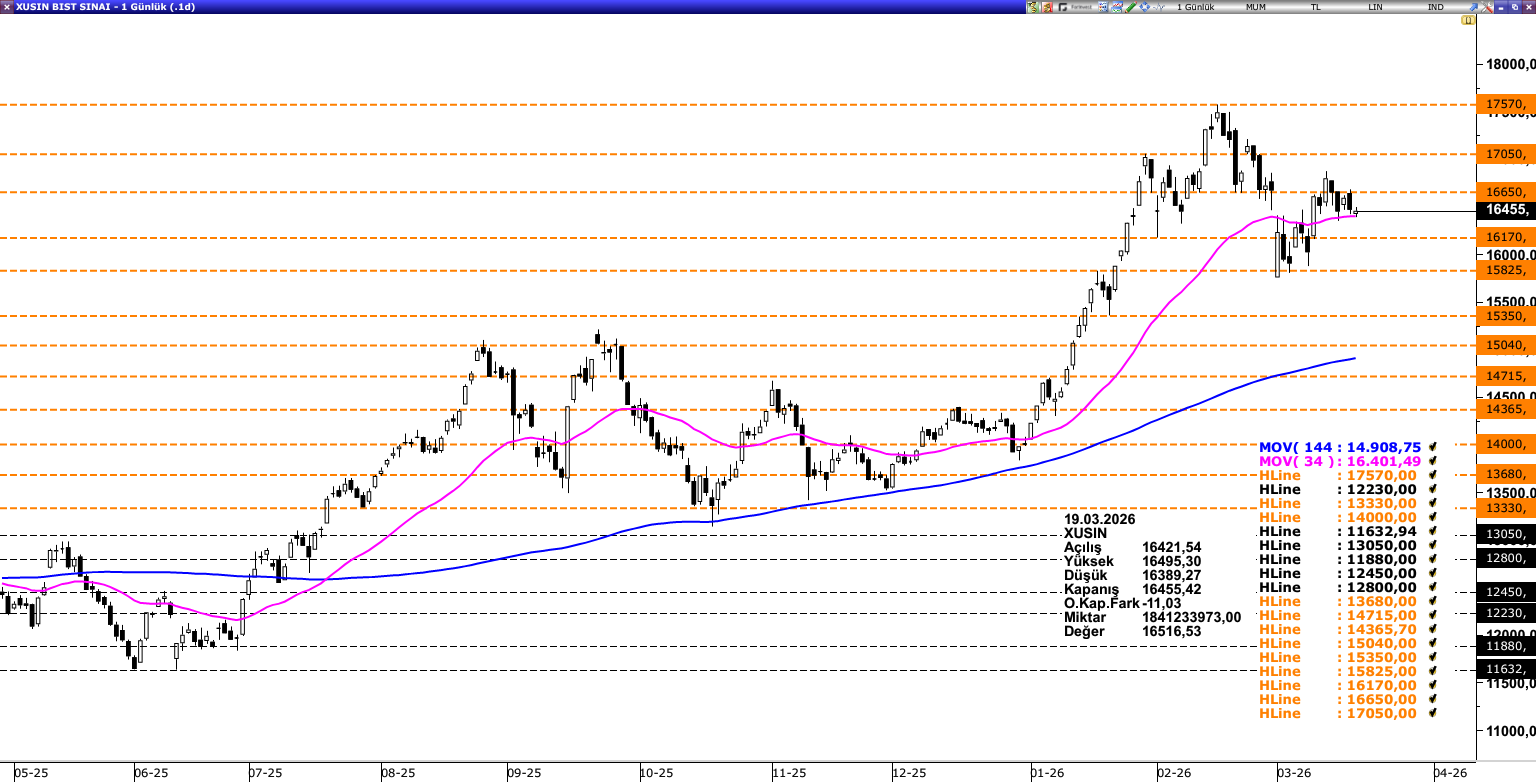Open the TL currency dropdown

point(1316,7)
